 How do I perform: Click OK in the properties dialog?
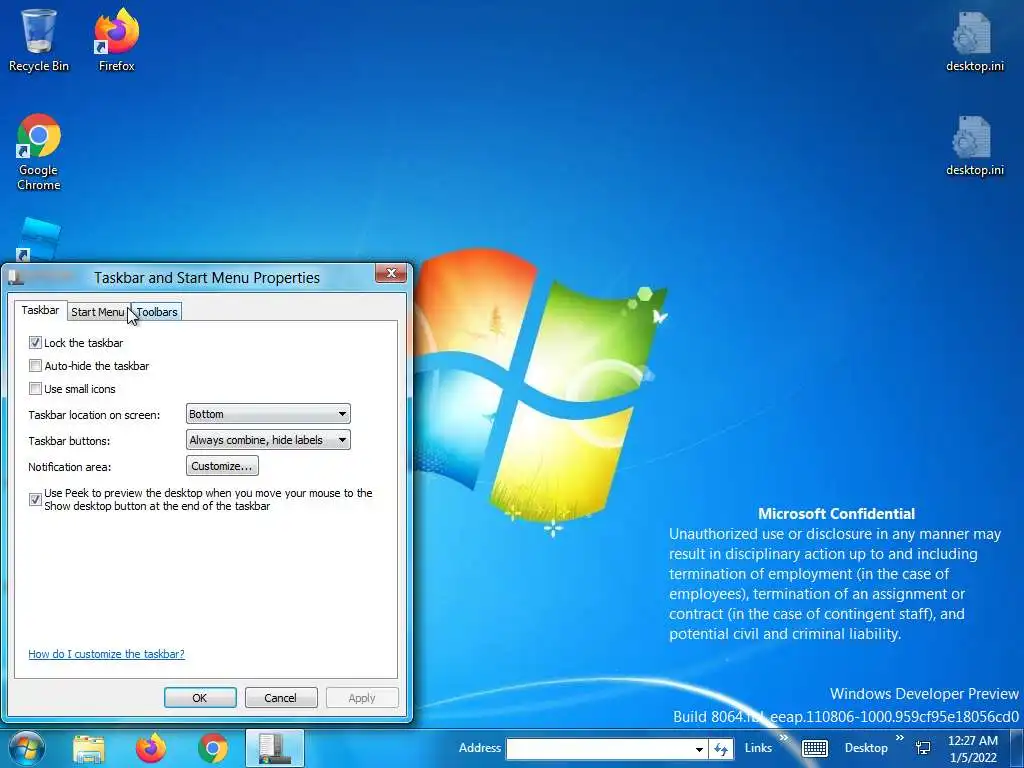coord(200,697)
